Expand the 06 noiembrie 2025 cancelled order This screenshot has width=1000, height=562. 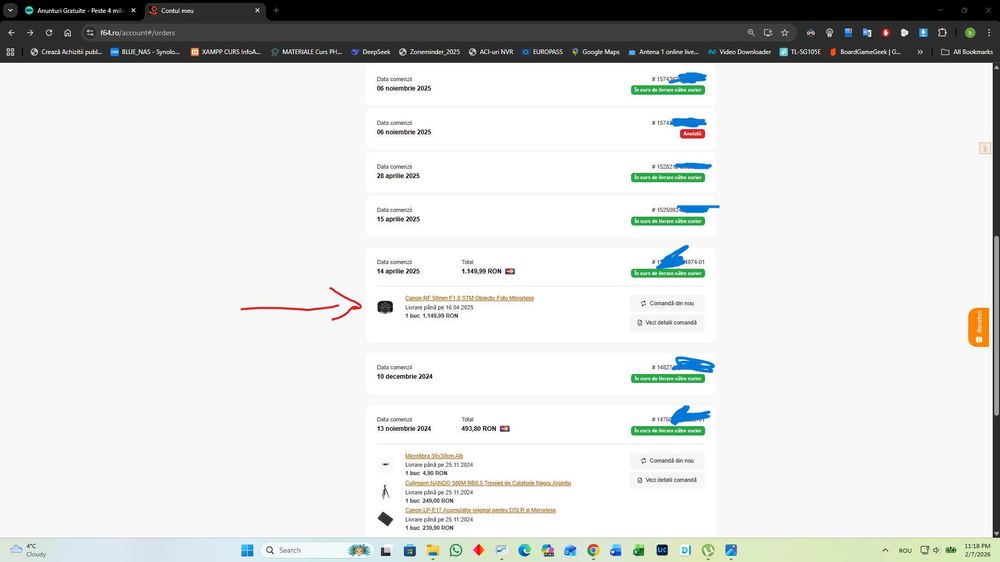[540, 128]
